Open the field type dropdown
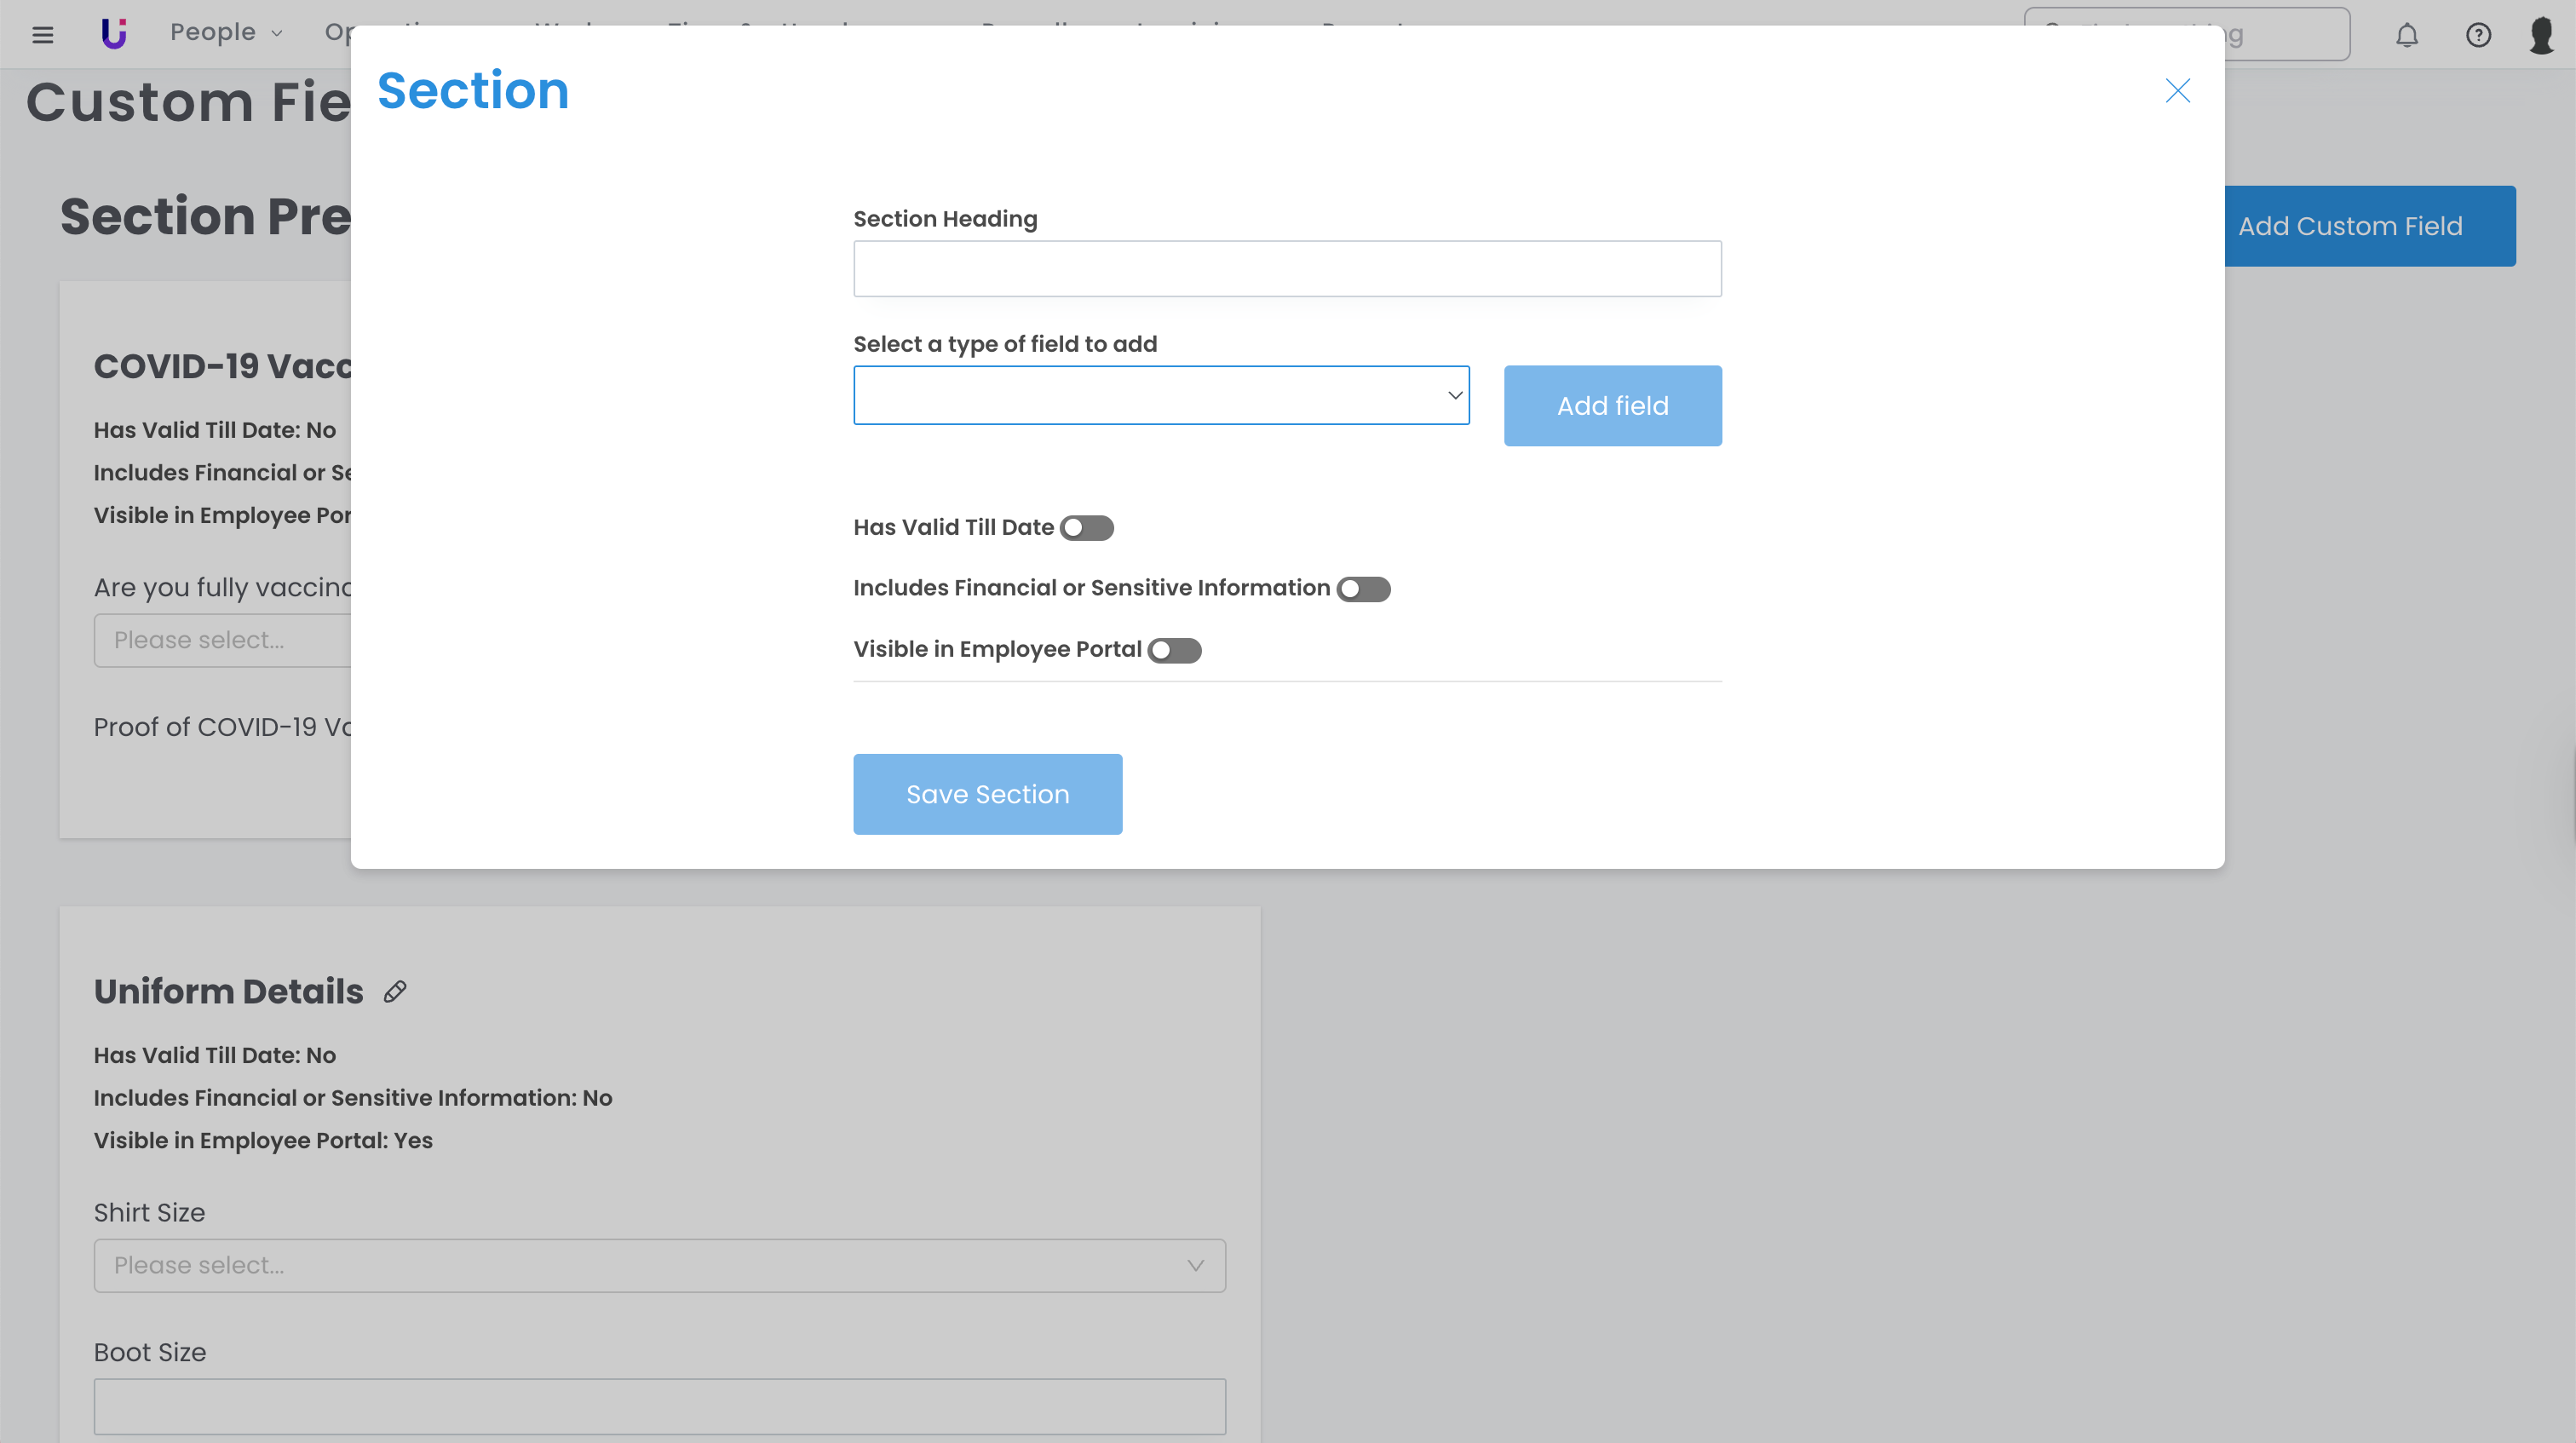 click(1160, 395)
